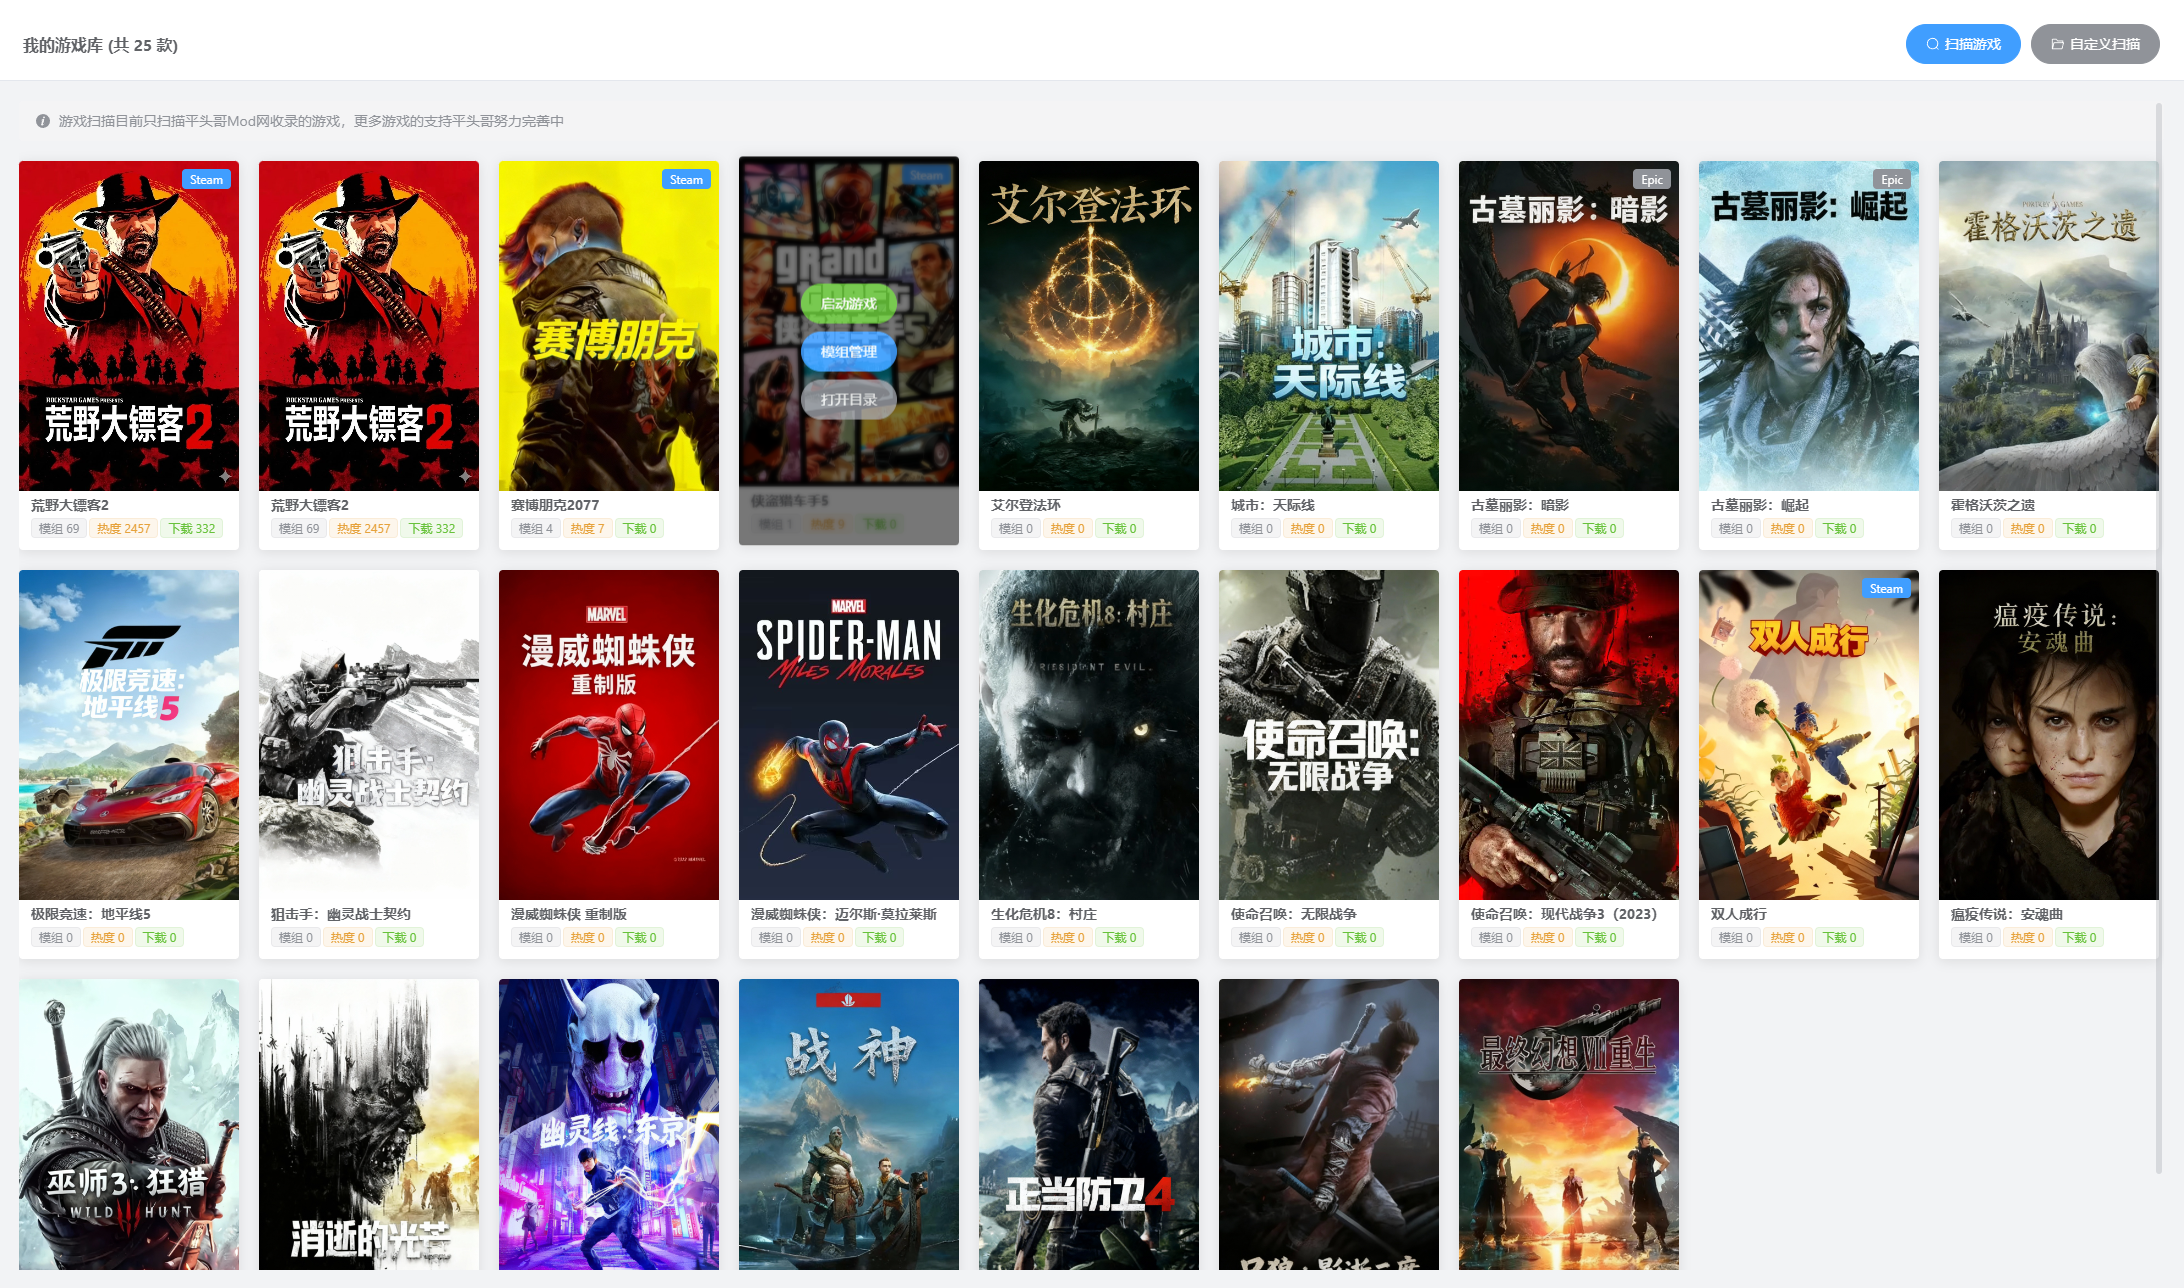2184x1288 pixels.
Task: Click Steam badge on first 荒野大镖客2 cover
Action: pyautogui.click(x=206, y=180)
